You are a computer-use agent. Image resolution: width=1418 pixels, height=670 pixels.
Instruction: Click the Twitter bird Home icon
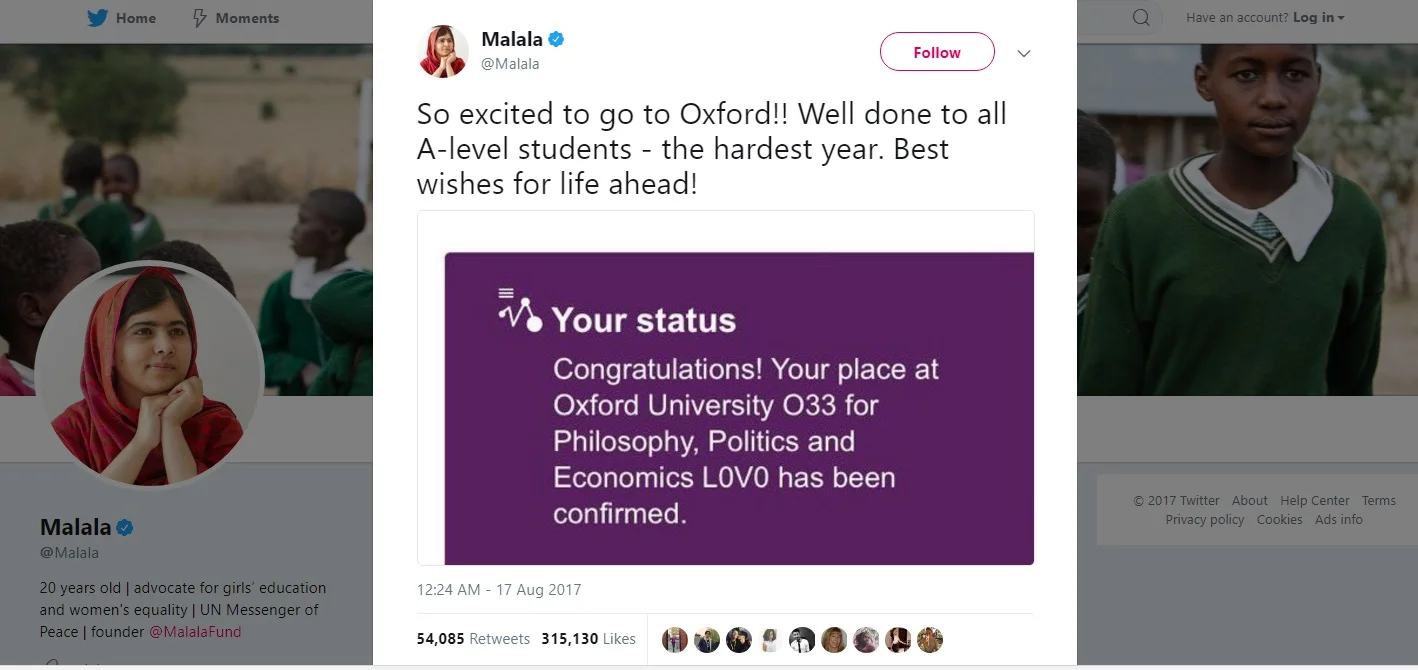click(x=97, y=18)
